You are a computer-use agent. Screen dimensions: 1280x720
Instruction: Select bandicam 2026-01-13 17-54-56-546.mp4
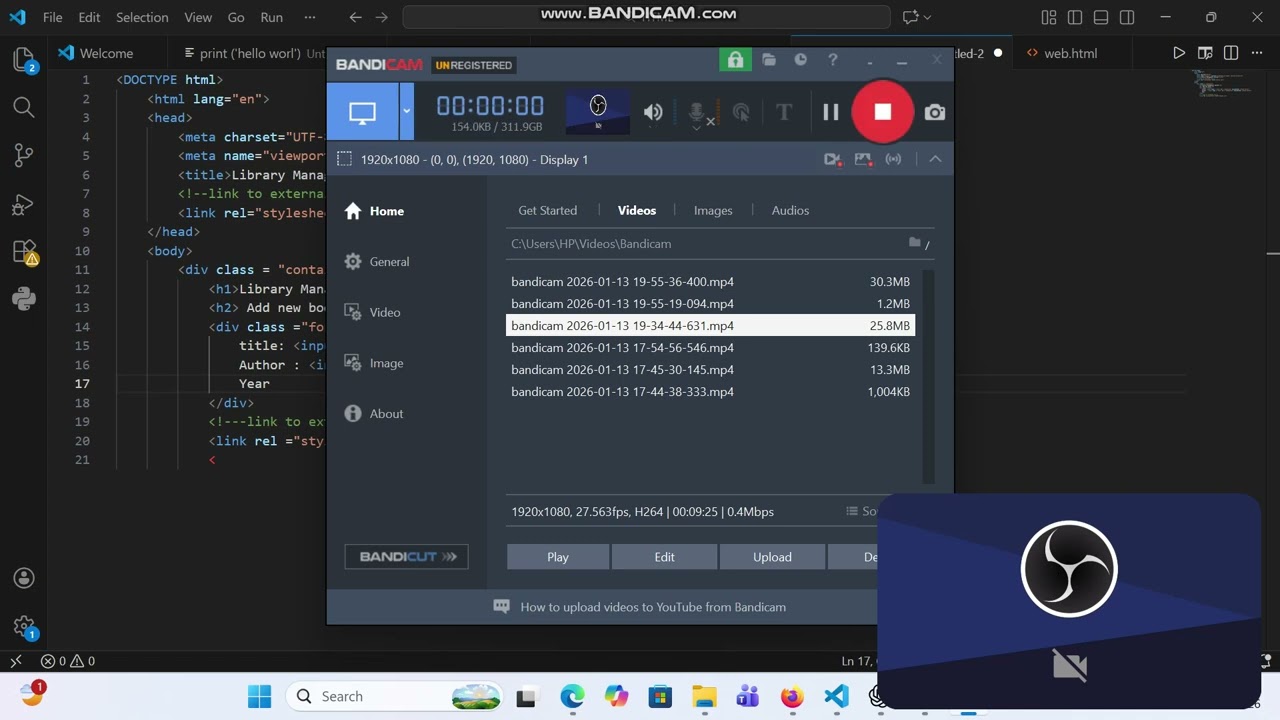710,348
